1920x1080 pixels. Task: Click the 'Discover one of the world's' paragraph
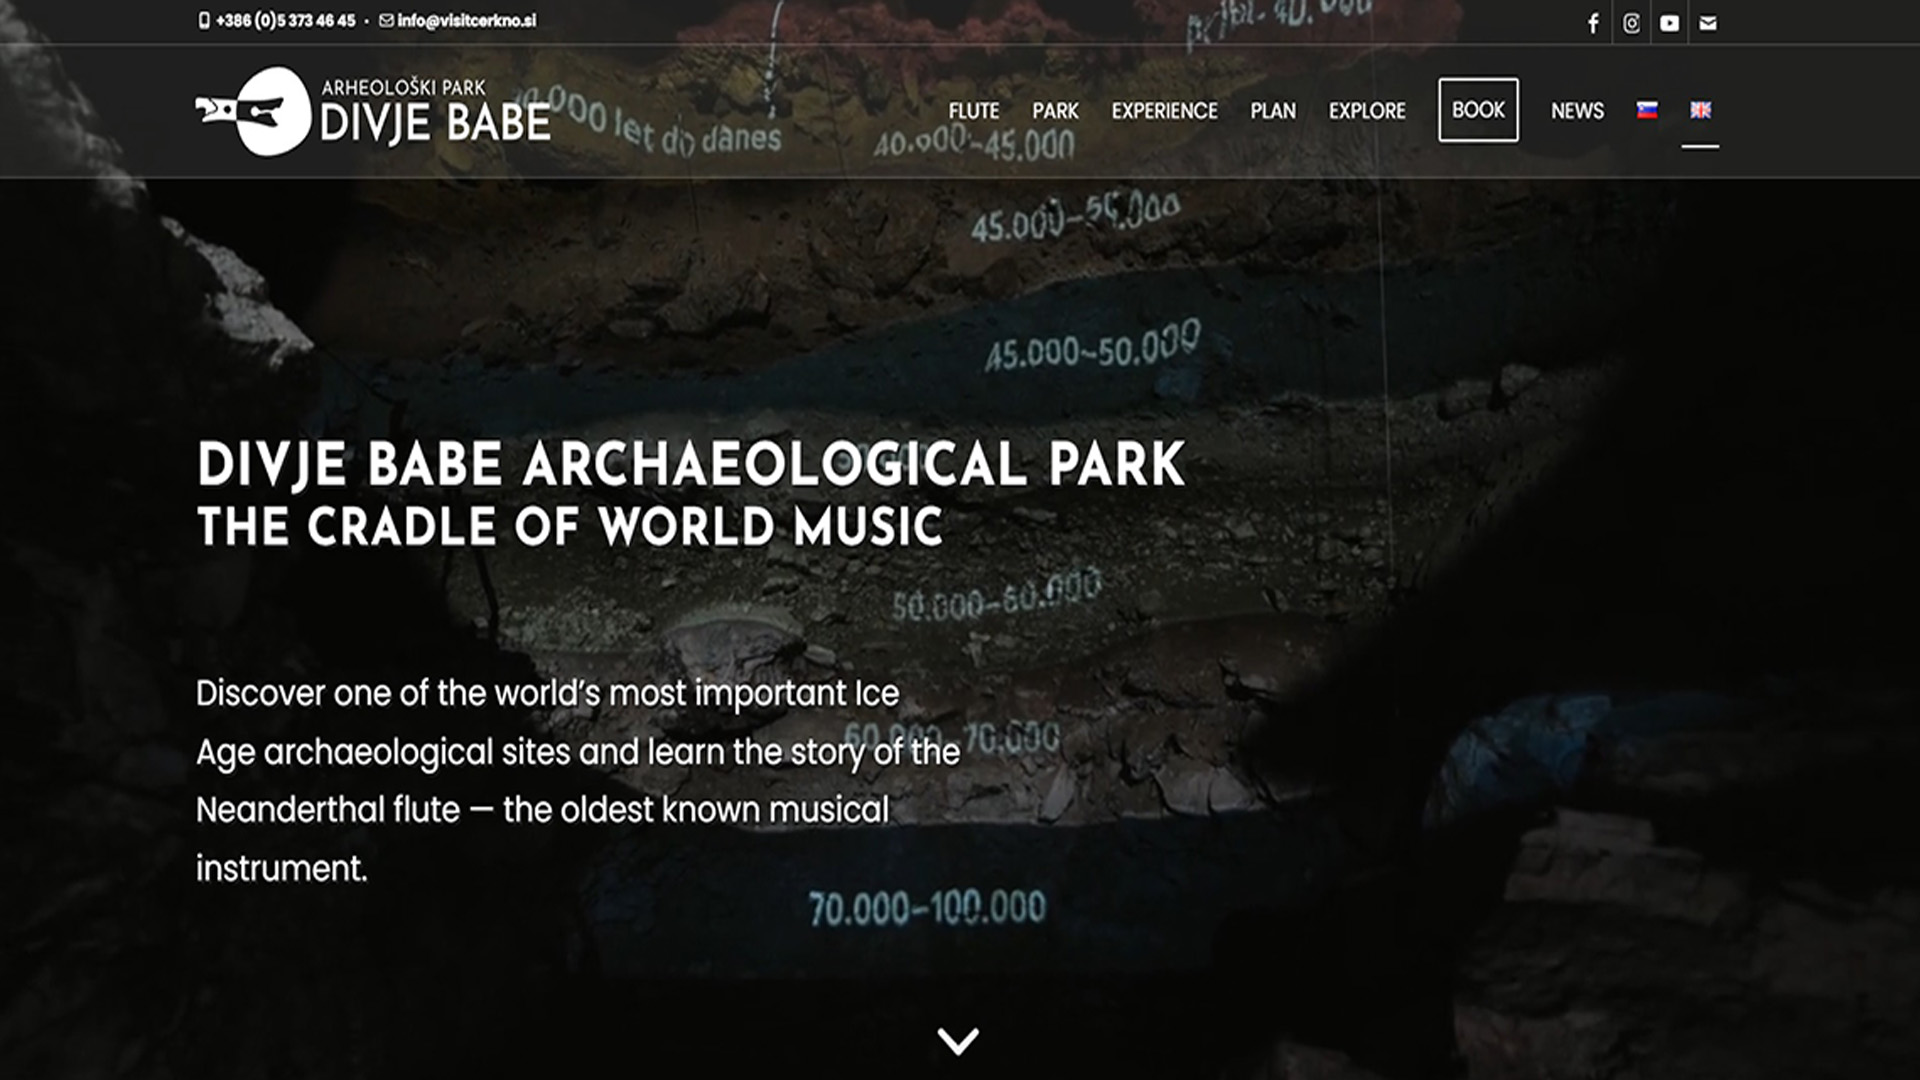[x=578, y=780]
